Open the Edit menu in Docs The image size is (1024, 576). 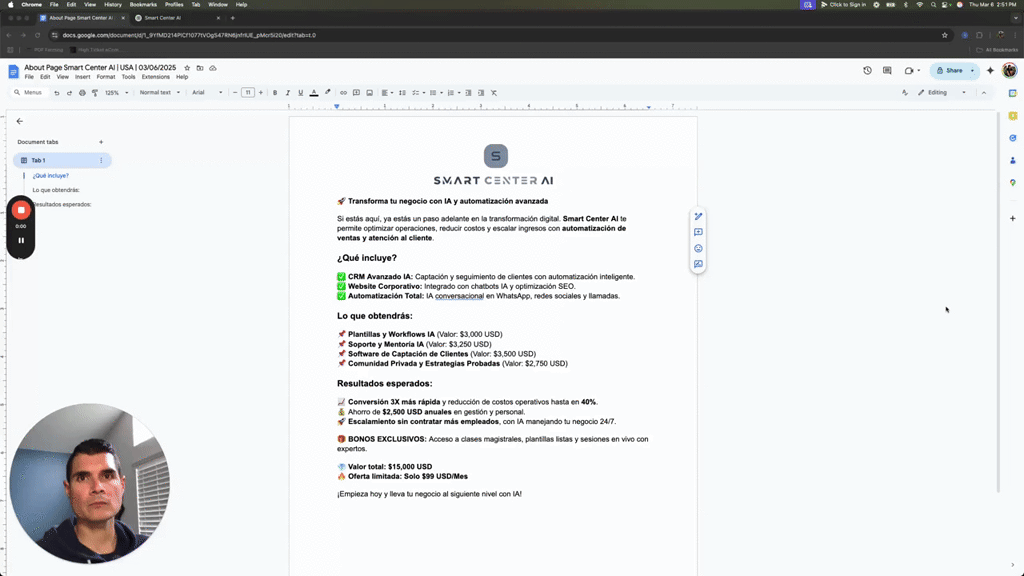45,77
